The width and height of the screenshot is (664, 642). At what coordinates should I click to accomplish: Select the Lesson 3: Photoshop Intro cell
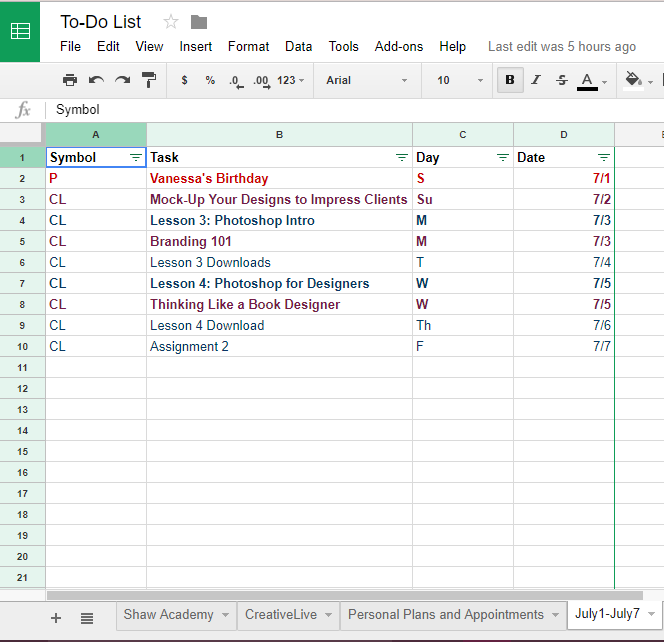[x=279, y=220]
